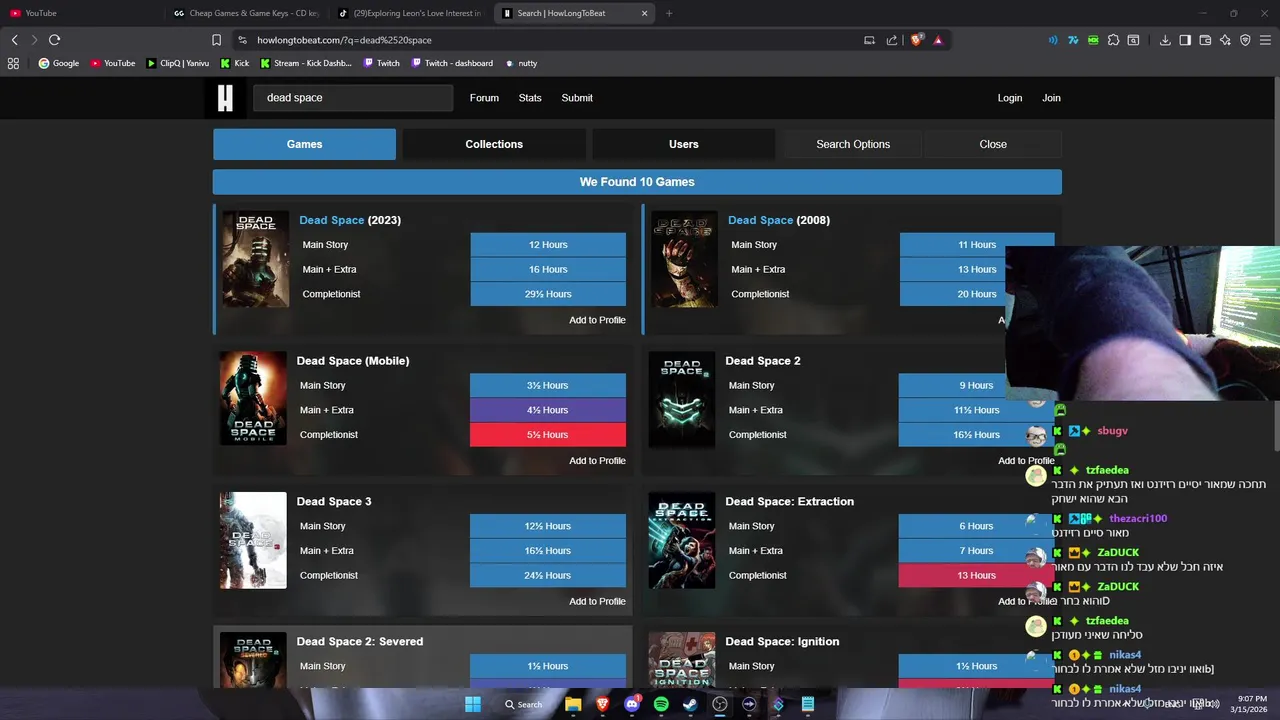
Task: Open File Explorer from taskbar
Action: [573, 704]
